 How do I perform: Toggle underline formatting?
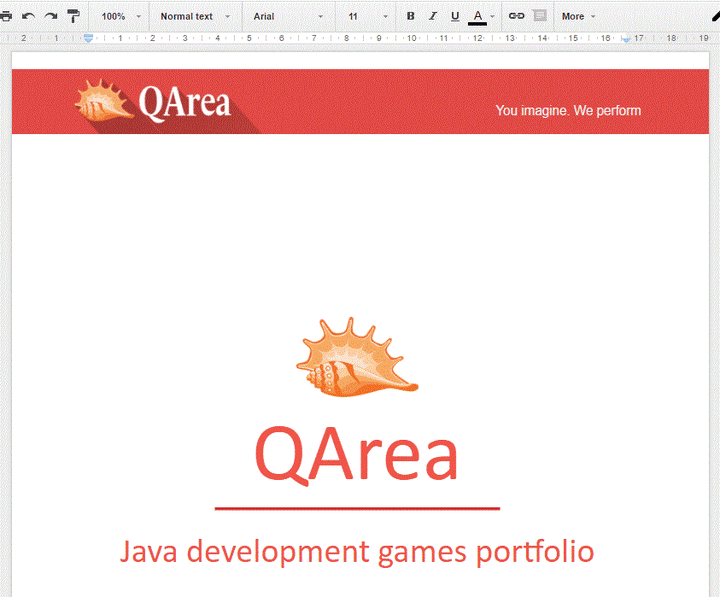click(x=455, y=17)
